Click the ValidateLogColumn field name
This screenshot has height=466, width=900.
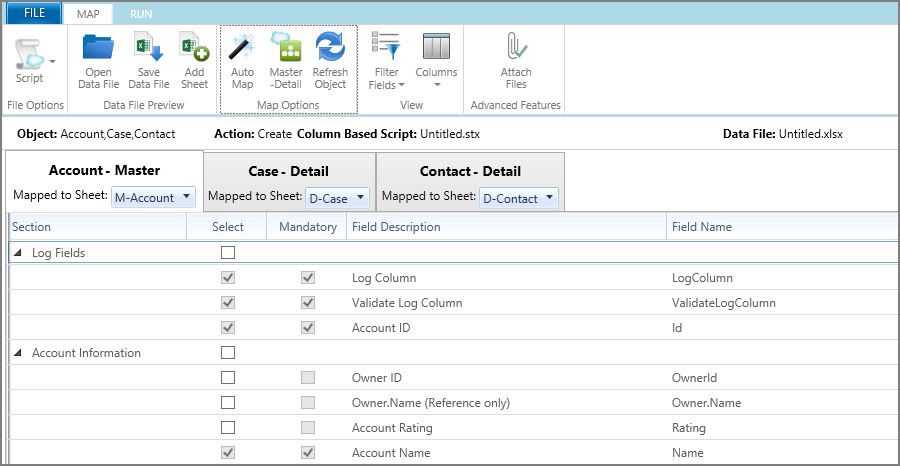[x=724, y=303]
